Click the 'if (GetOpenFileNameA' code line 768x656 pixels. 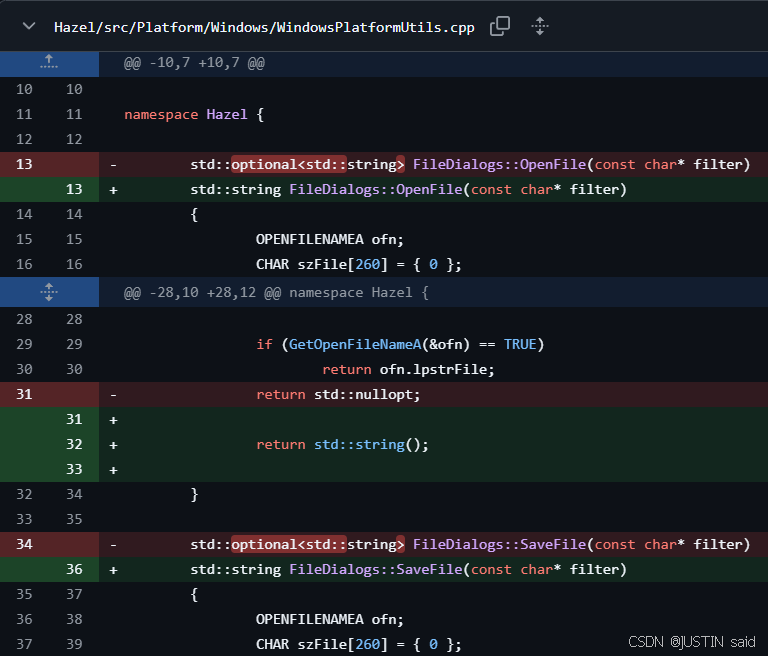(400, 344)
